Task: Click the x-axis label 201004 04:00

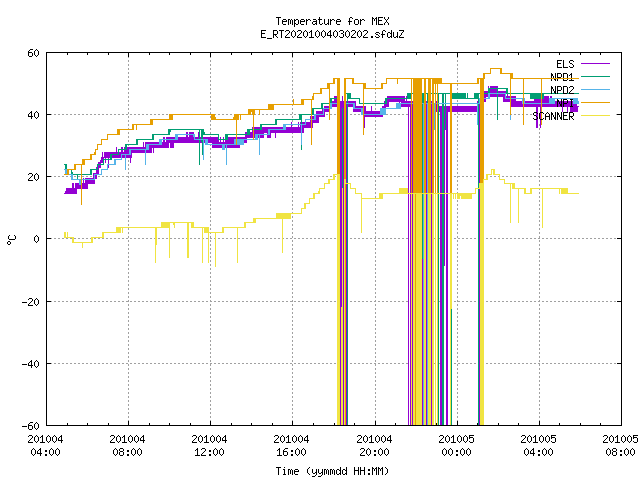Action: coord(45,446)
